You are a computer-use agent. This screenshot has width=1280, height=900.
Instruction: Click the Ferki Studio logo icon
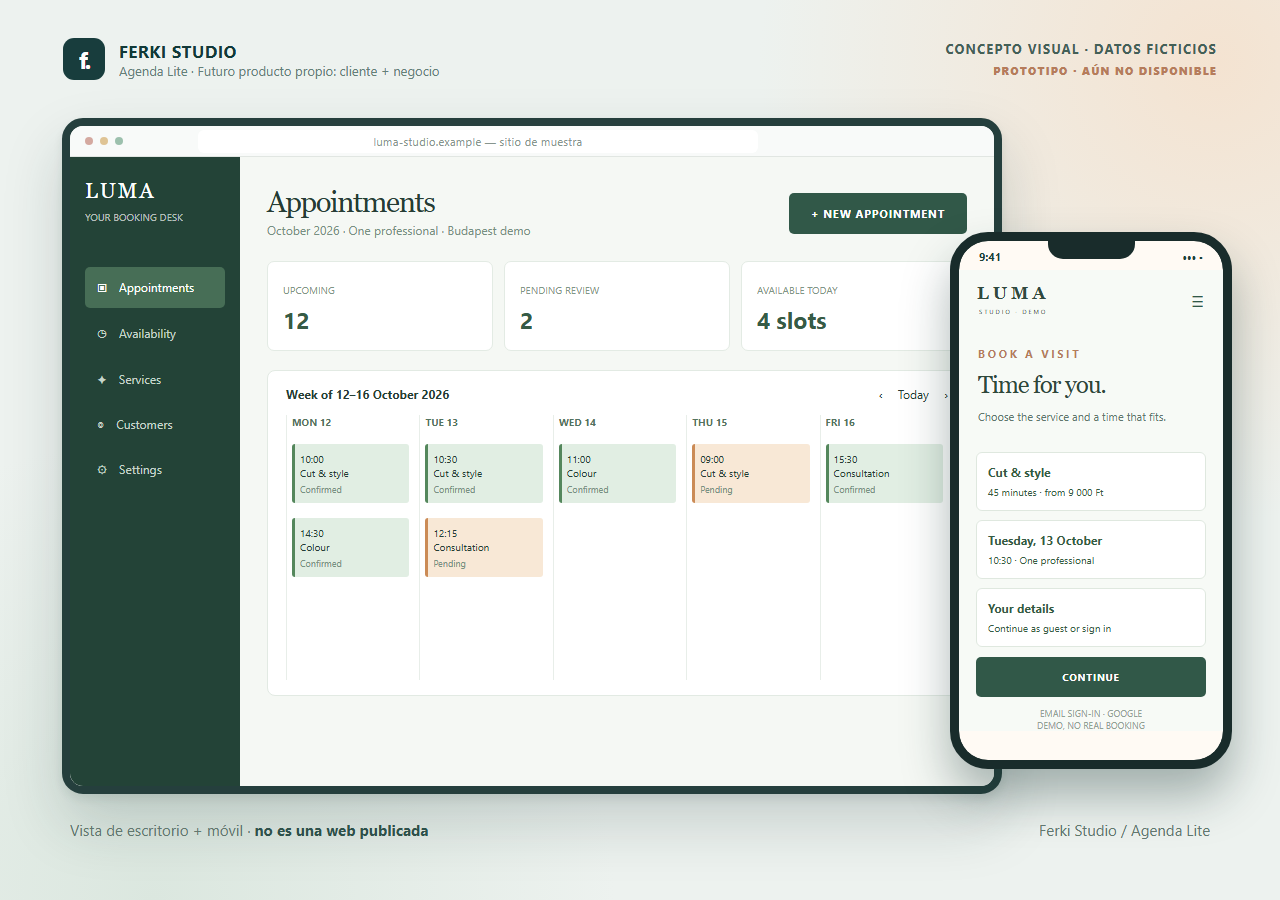click(x=84, y=59)
